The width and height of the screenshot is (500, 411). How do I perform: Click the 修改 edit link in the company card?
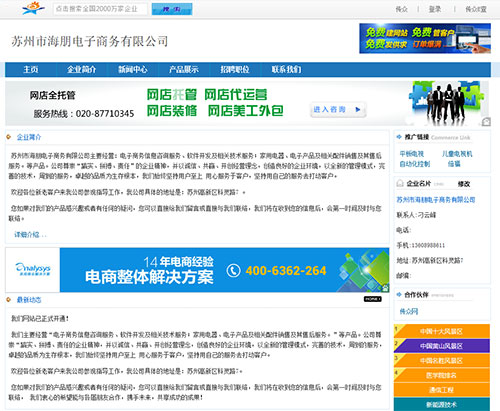pyautogui.click(x=464, y=184)
